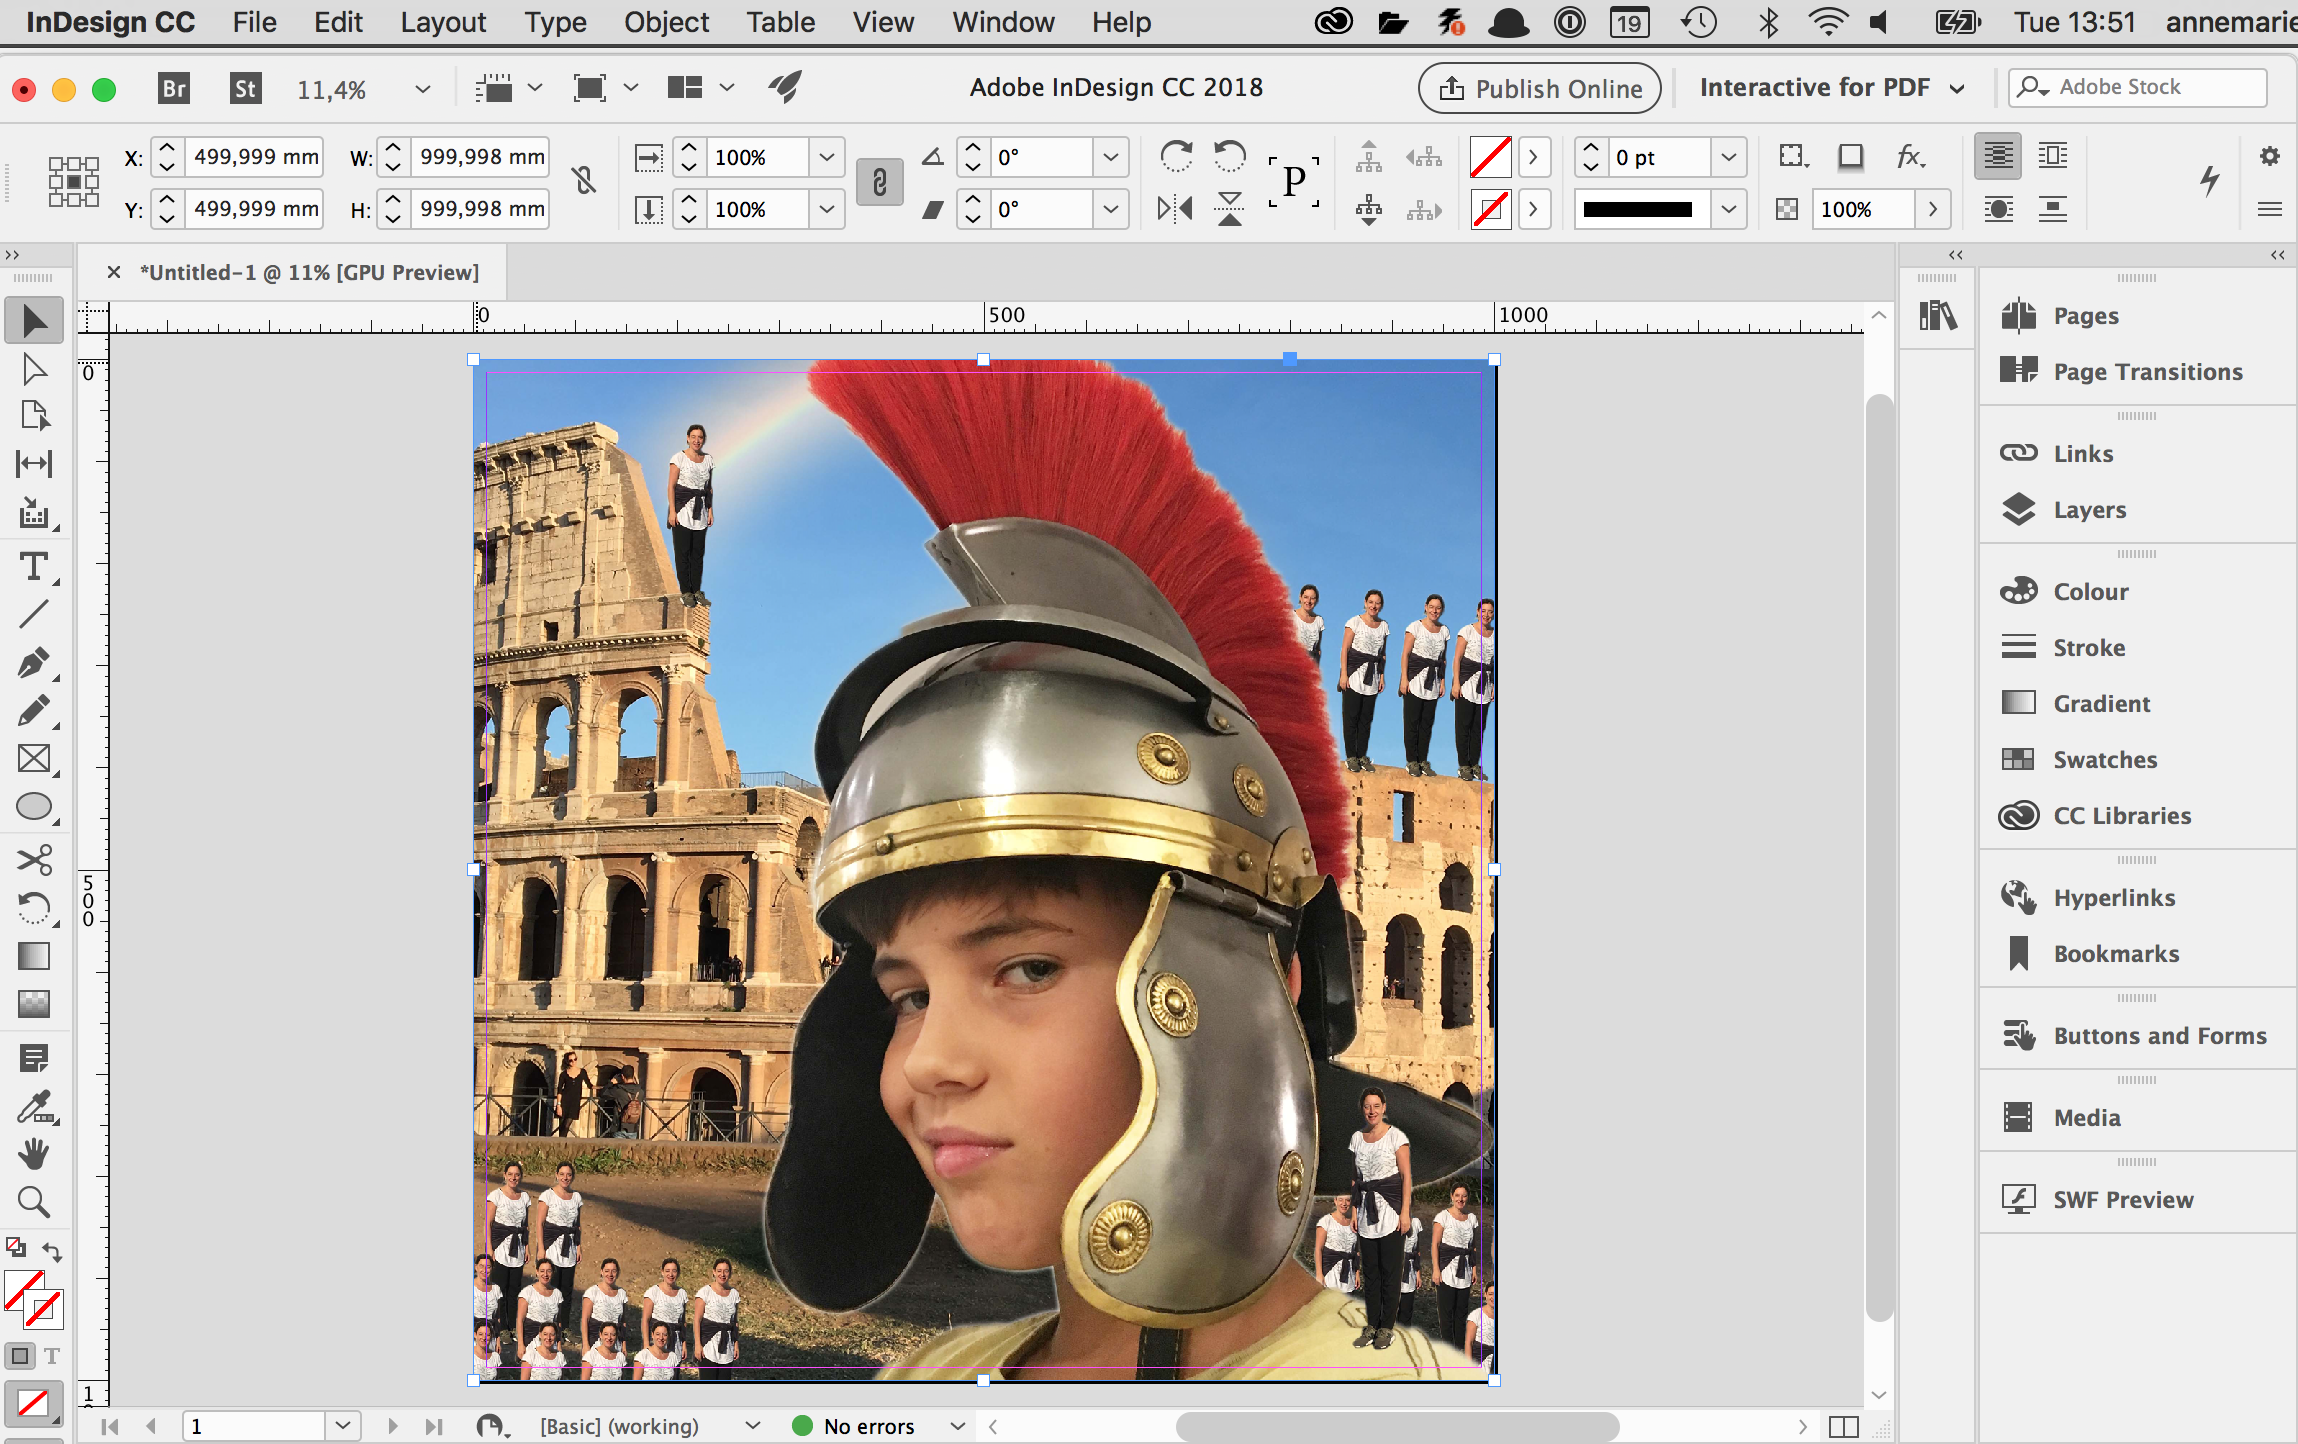Select the Rectangle Frame tool
This screenshot has width=2298, height=1444.
point(34,758)
